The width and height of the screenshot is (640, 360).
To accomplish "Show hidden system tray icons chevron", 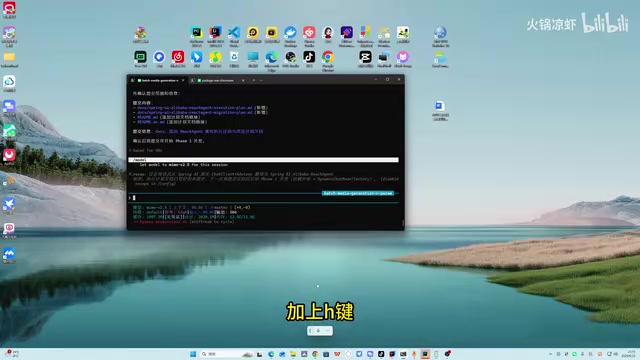I will [x=550, y=354].
